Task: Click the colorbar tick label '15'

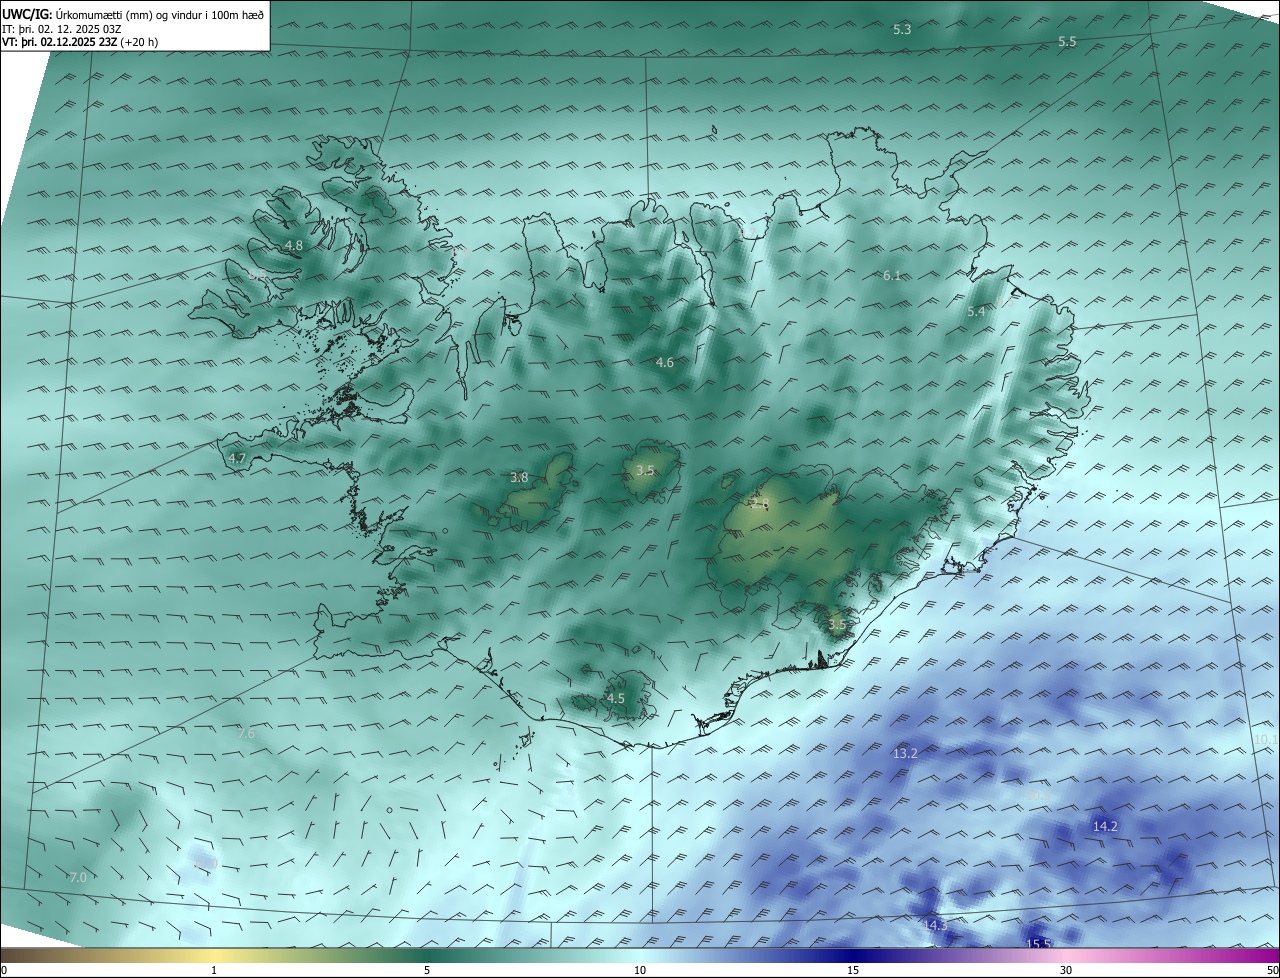Action: (x=853, y=970)
